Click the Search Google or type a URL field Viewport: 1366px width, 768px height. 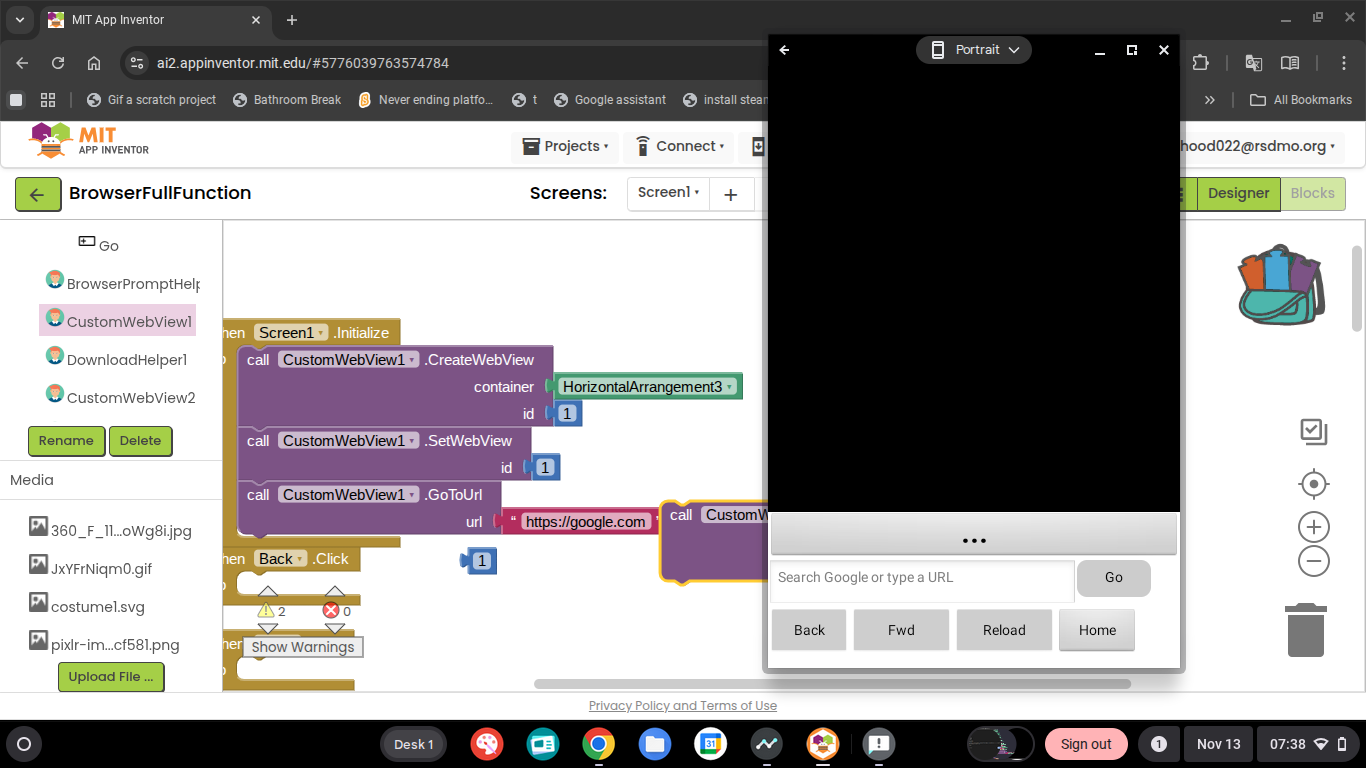tap(921, 578)
